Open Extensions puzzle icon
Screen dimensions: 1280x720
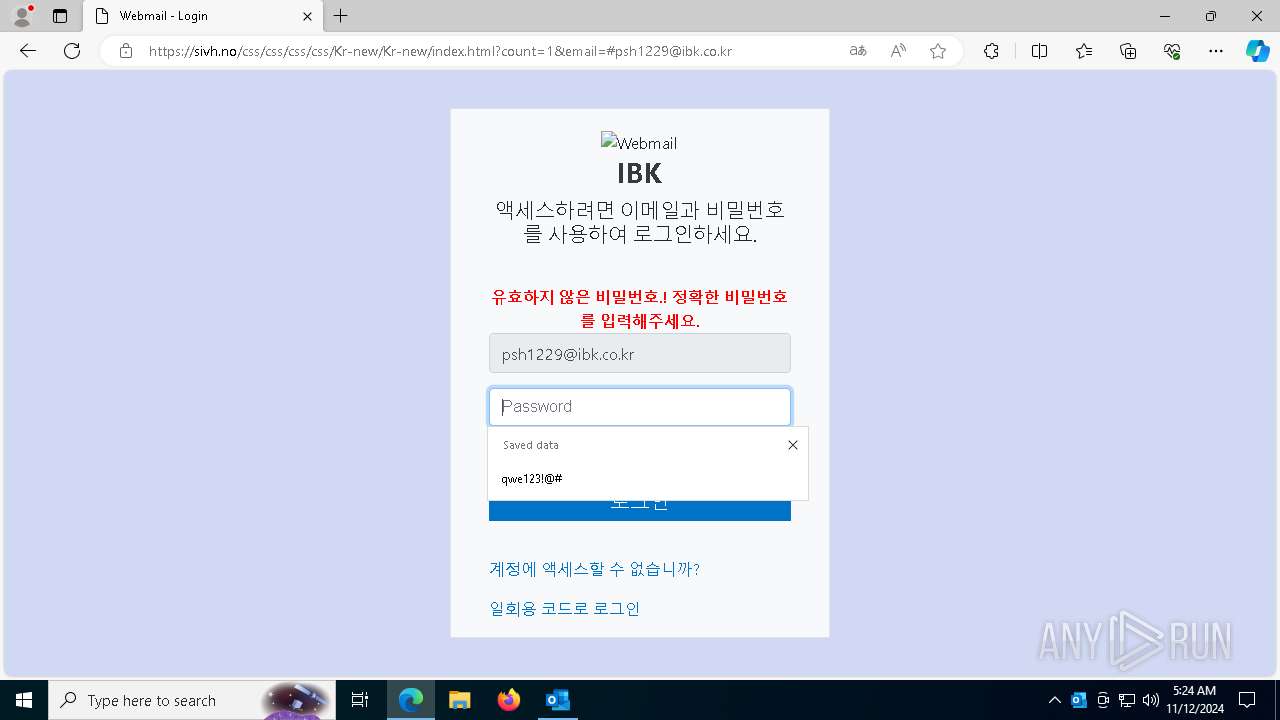click(991, 51)
